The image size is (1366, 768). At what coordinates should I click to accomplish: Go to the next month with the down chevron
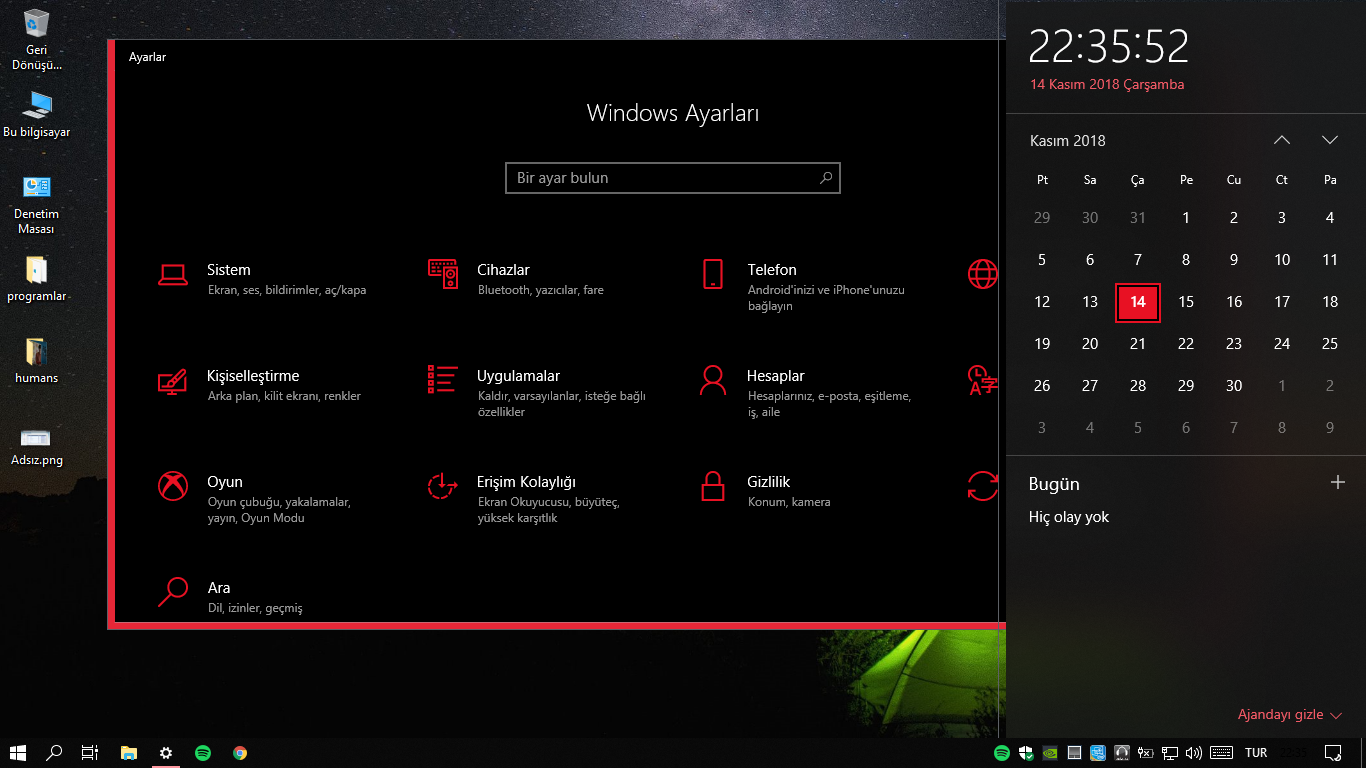pyautogui.click(x=1330, y=140)
